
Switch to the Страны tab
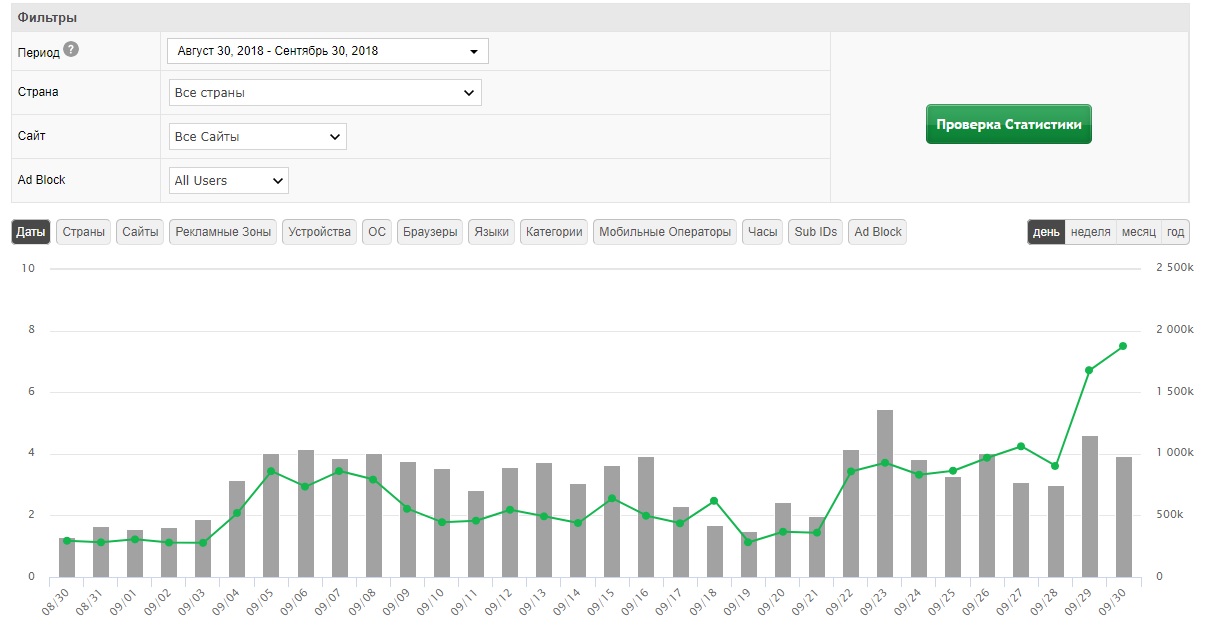click(x=84, y=232)
